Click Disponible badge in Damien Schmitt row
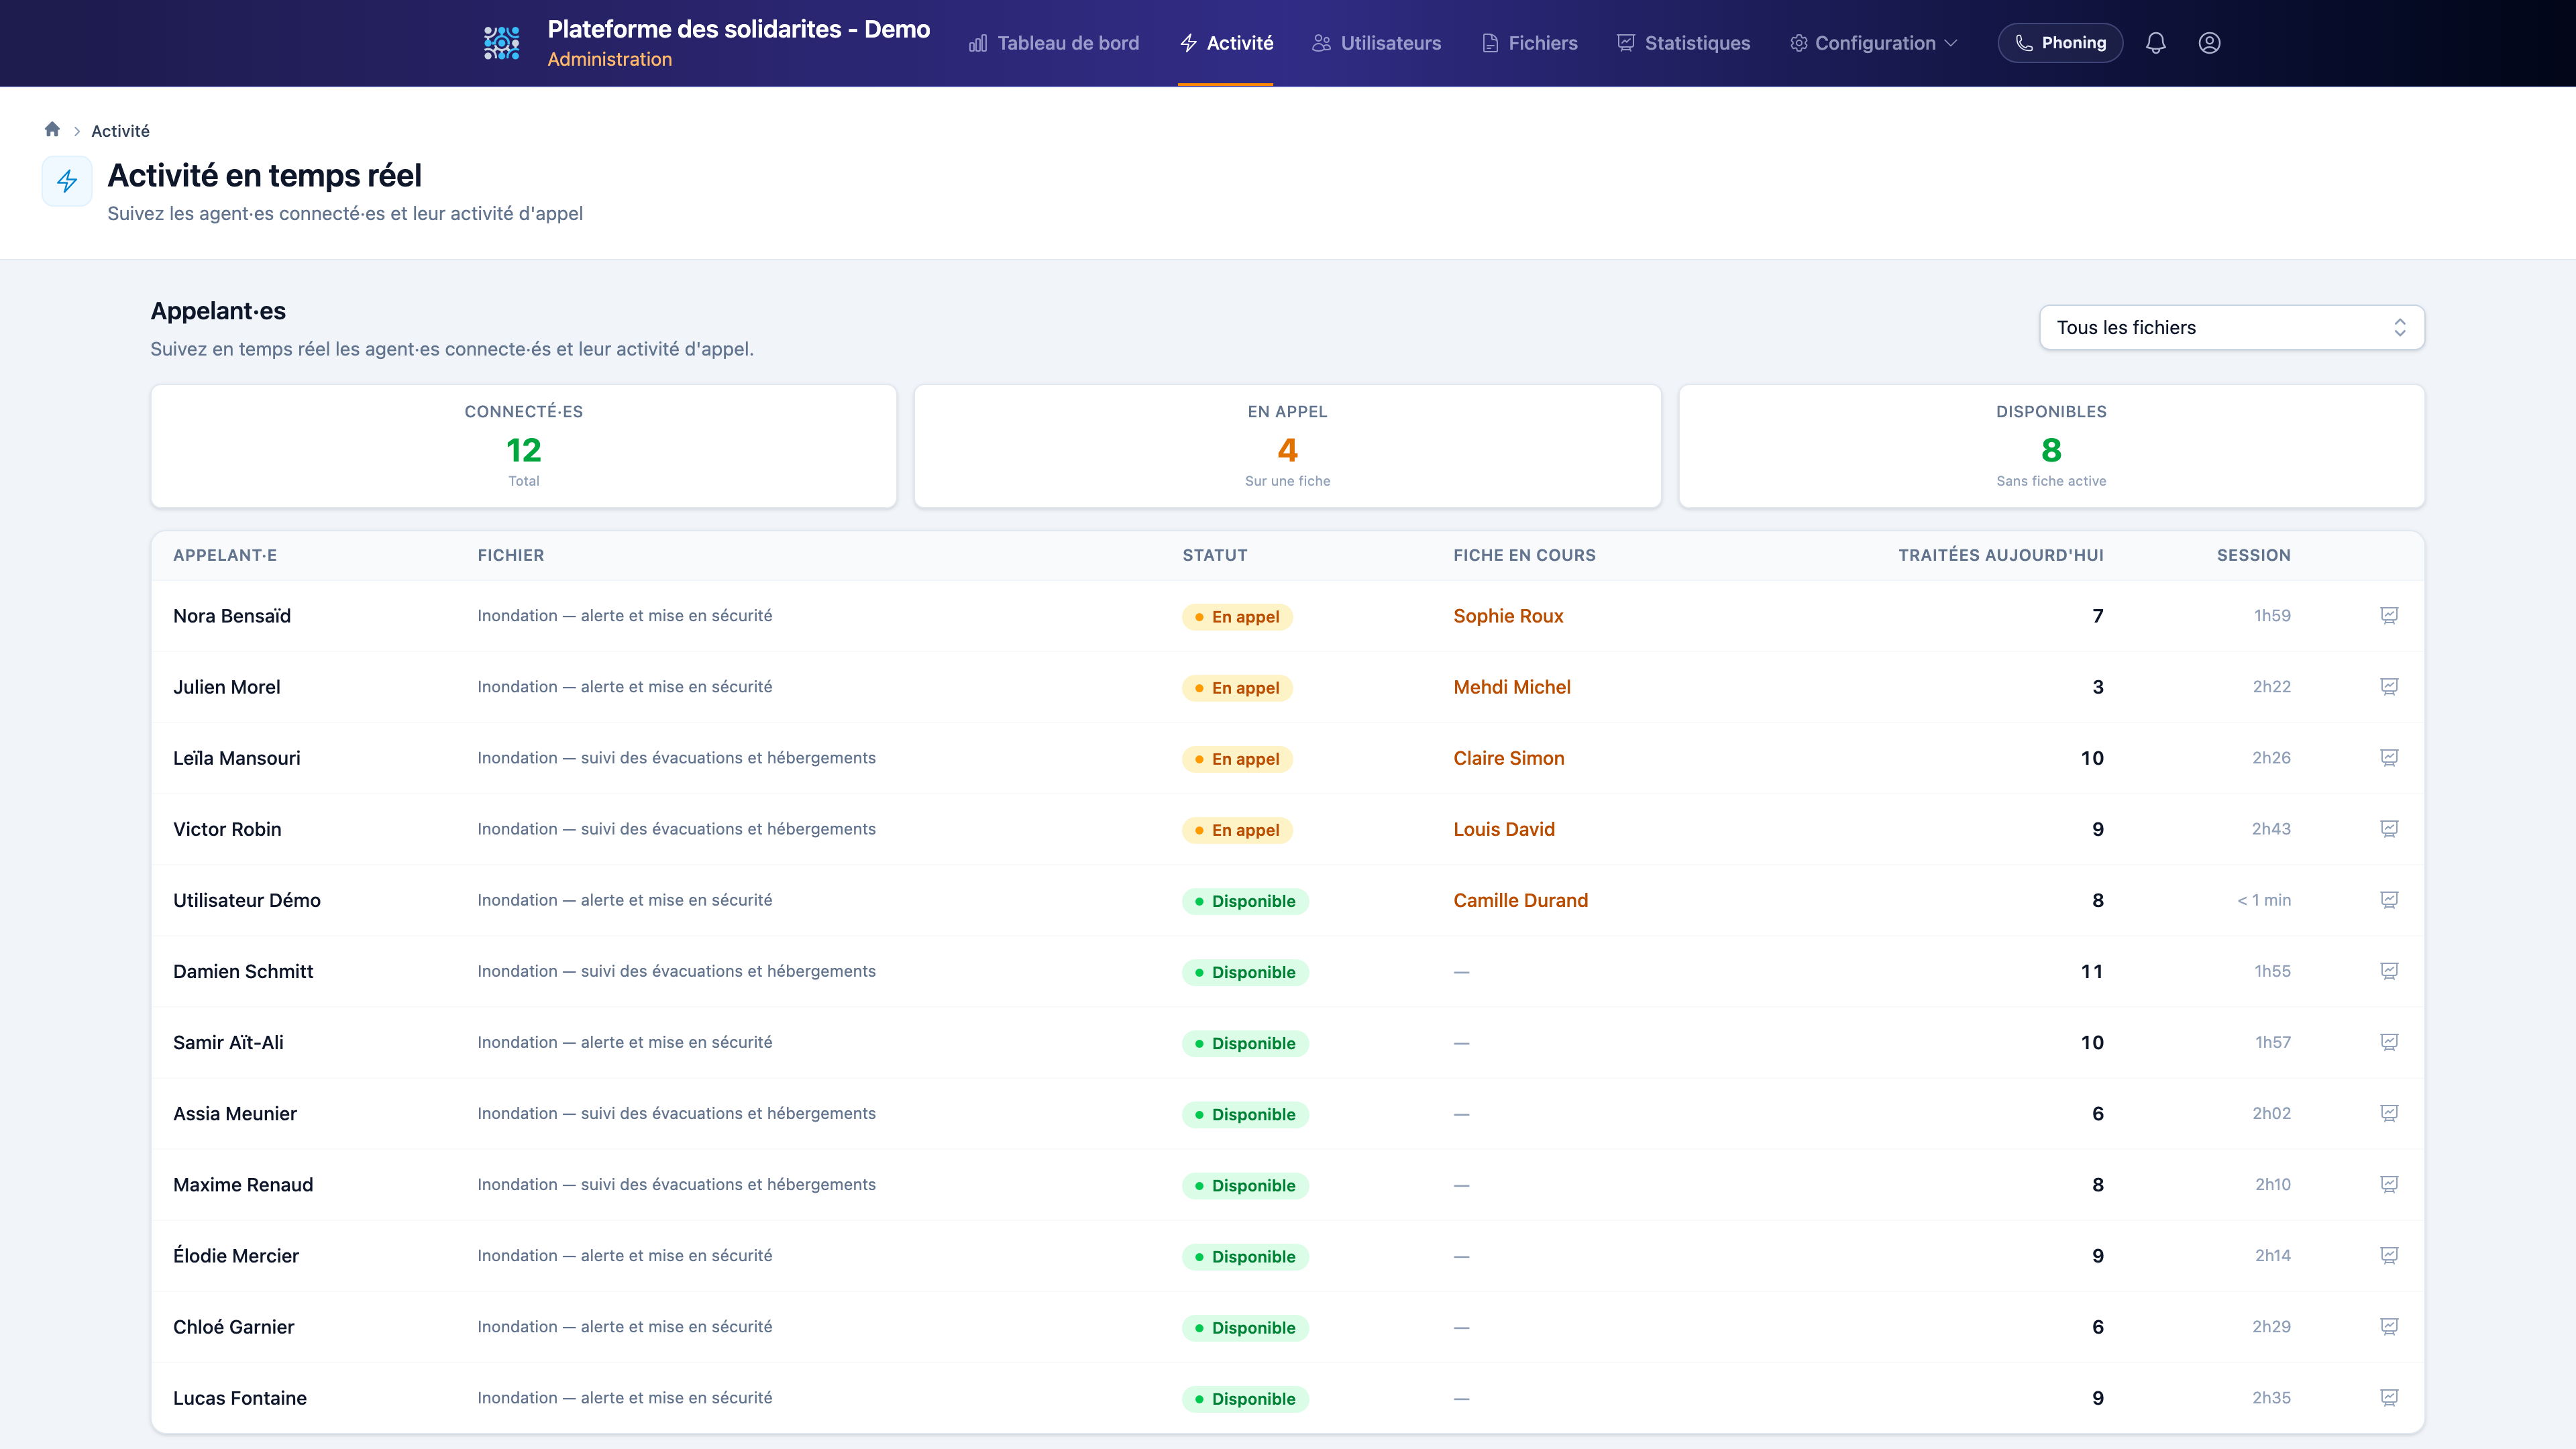This screenshot has height=1449, width=2576. coord(1245,972)
